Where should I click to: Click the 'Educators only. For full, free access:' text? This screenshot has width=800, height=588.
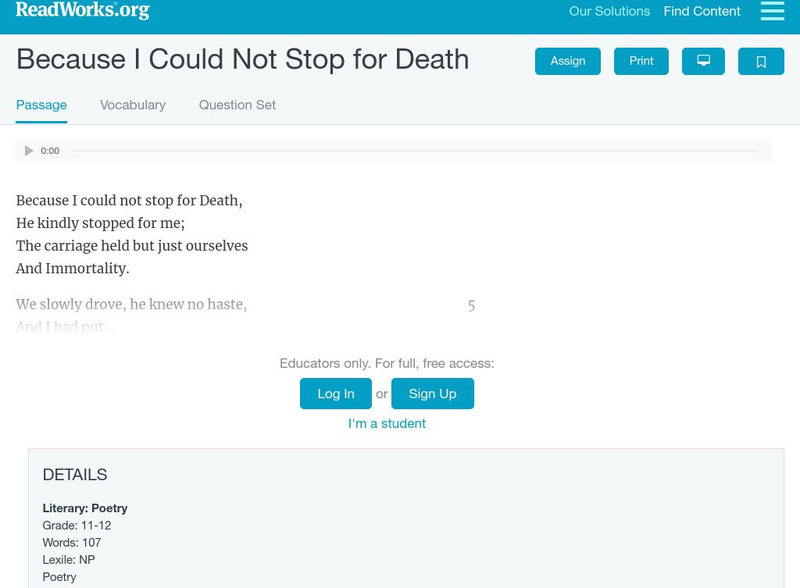tap(387, 363)
